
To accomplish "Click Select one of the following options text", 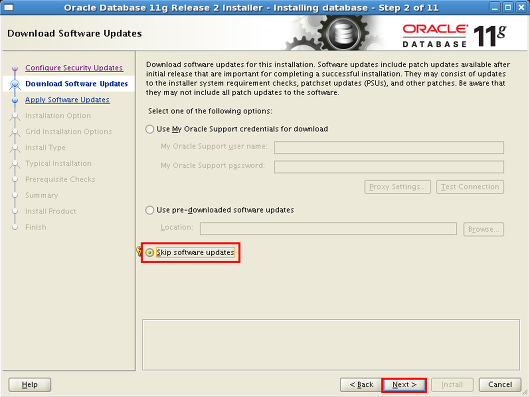I will [x=210, y=111].
